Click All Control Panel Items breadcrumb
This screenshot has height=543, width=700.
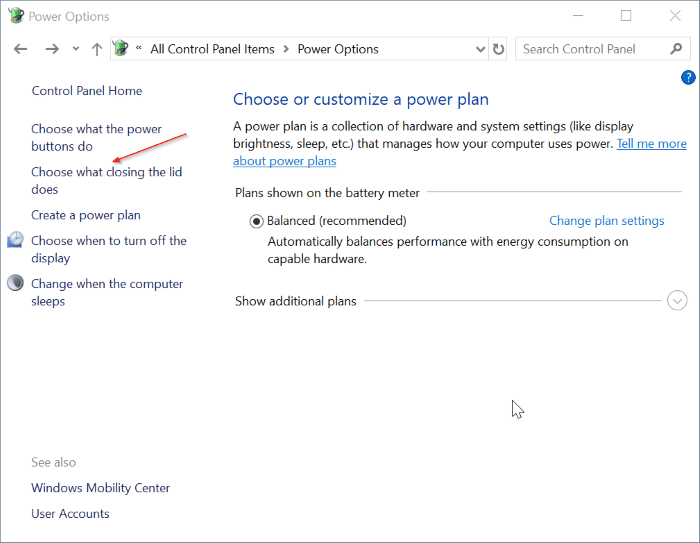212,49
